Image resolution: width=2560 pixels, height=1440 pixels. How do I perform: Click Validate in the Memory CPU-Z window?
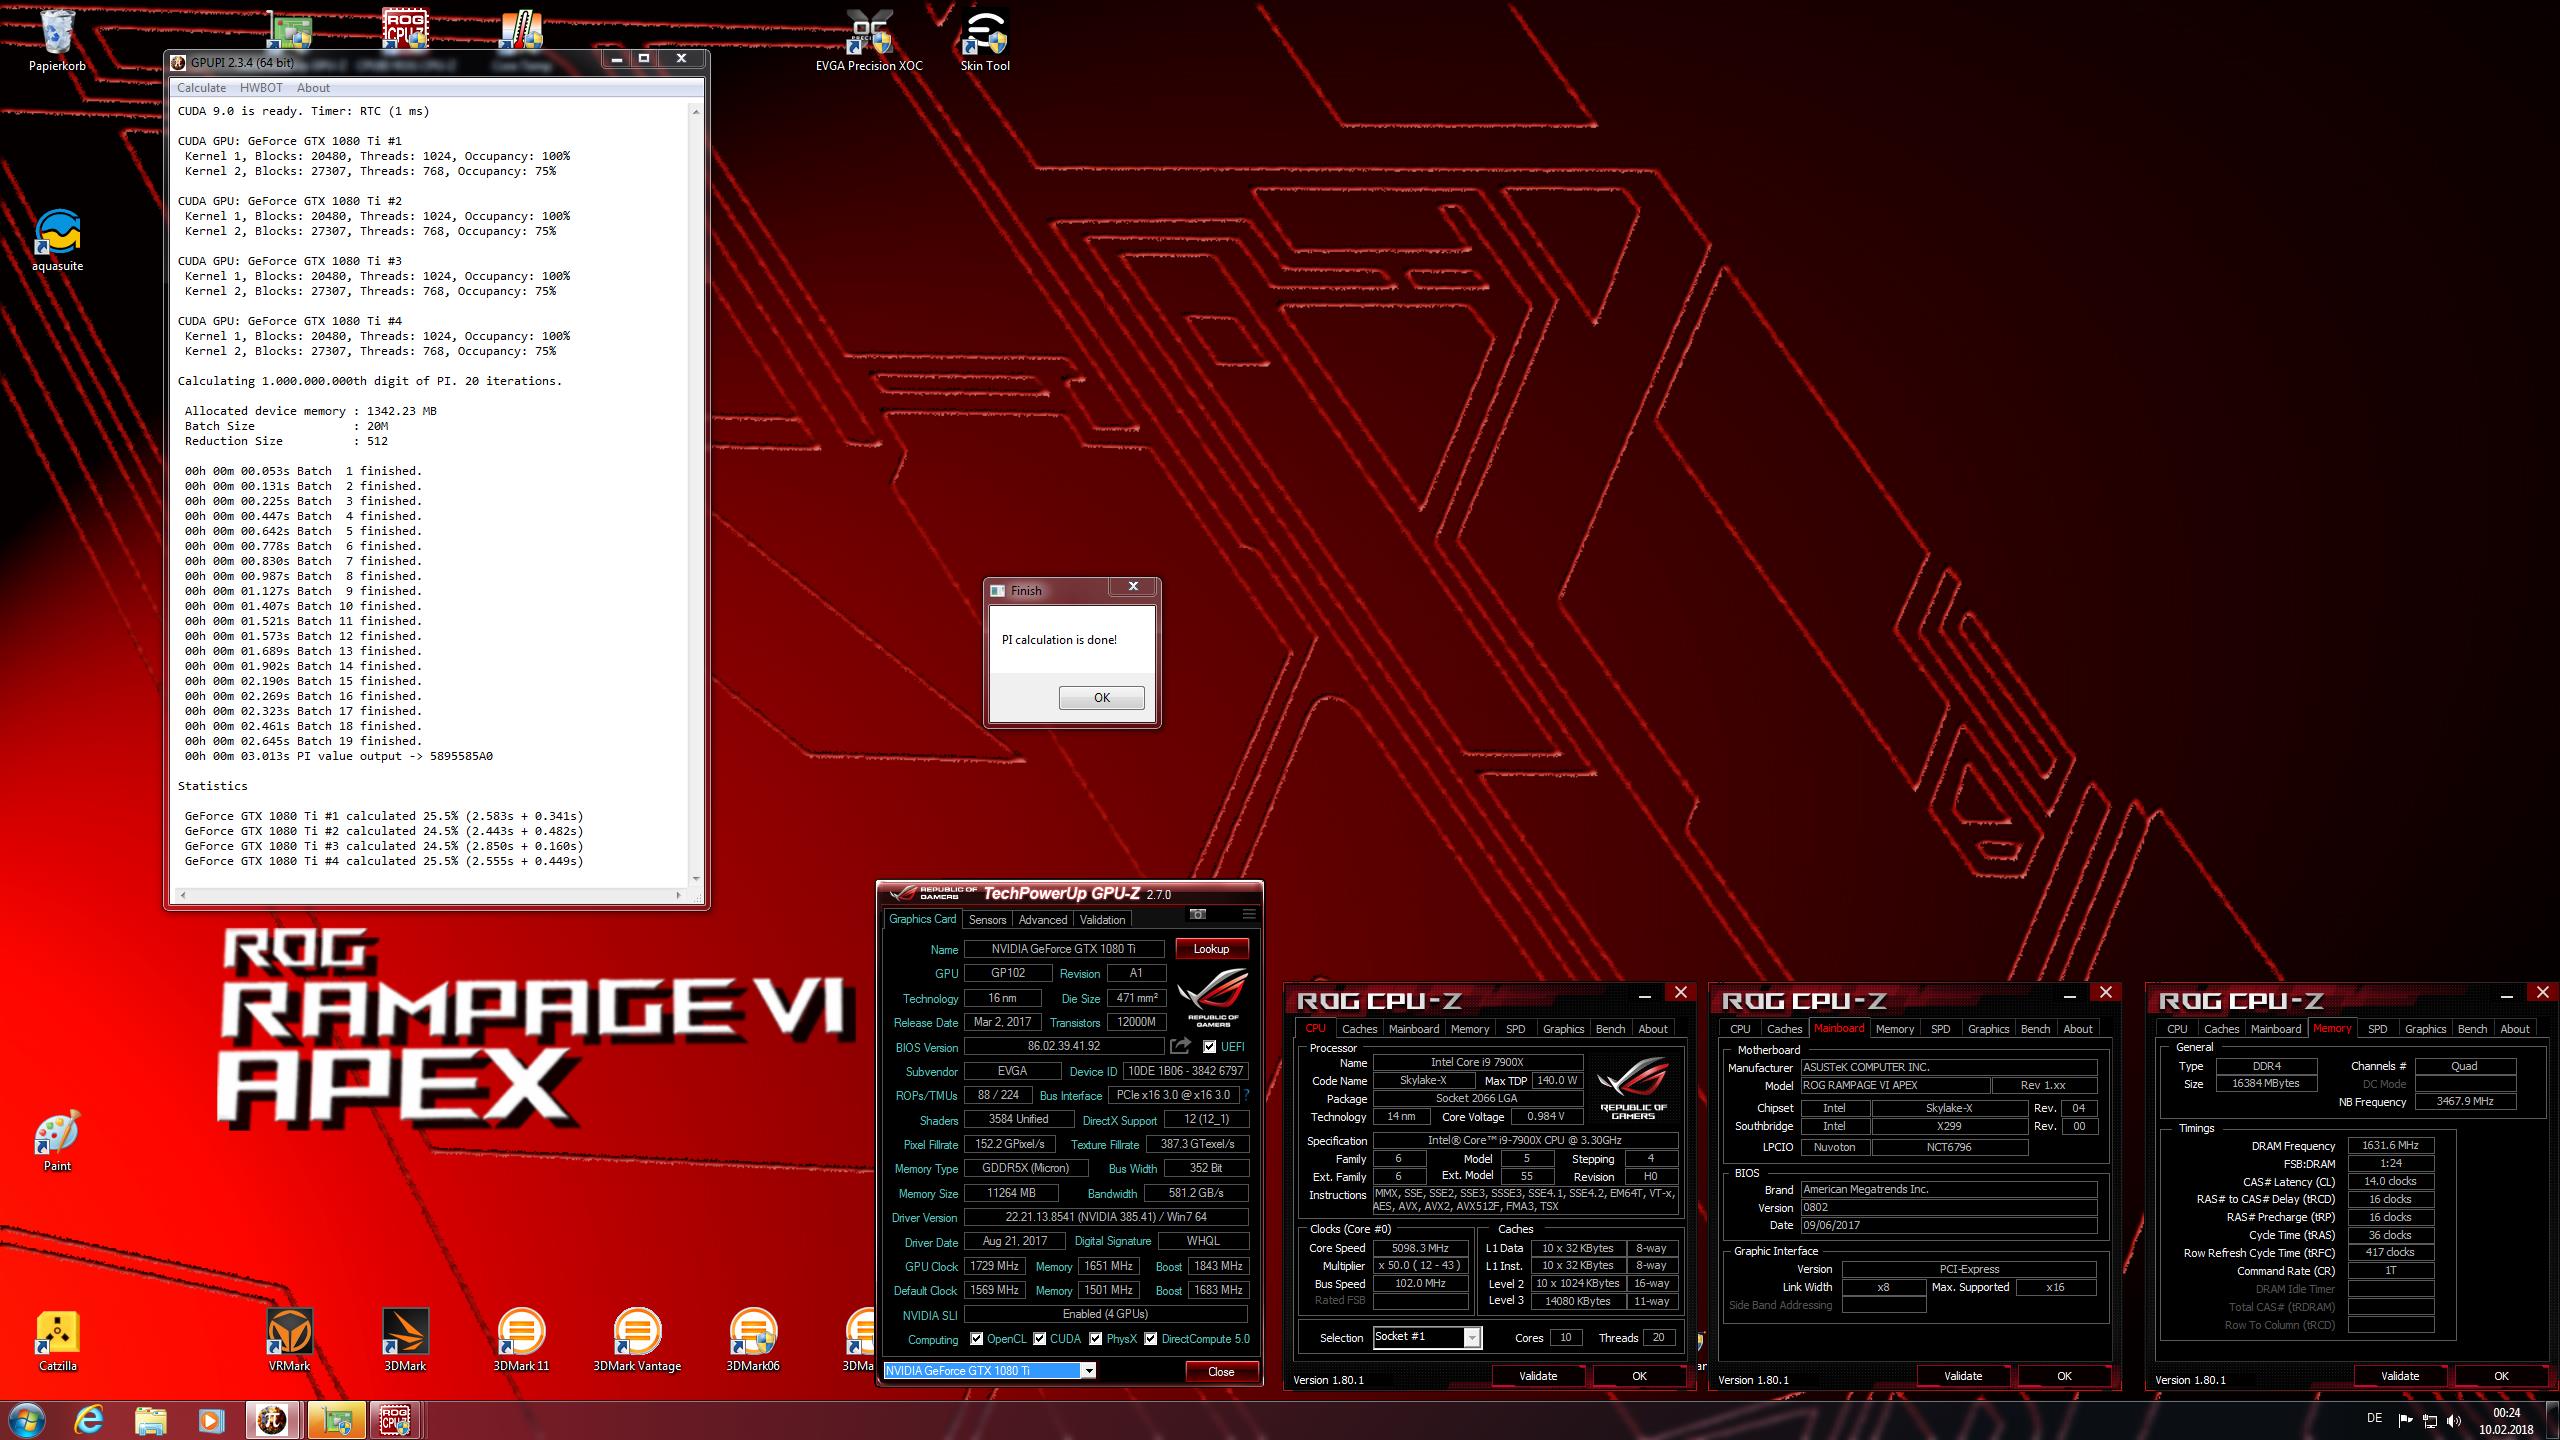tap(2400, 1377)
